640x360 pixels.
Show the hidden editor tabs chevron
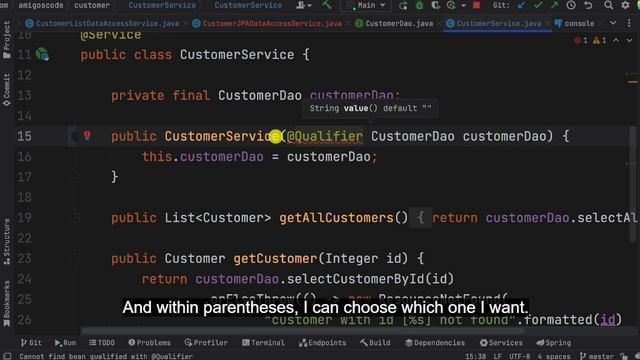point(613,23)
